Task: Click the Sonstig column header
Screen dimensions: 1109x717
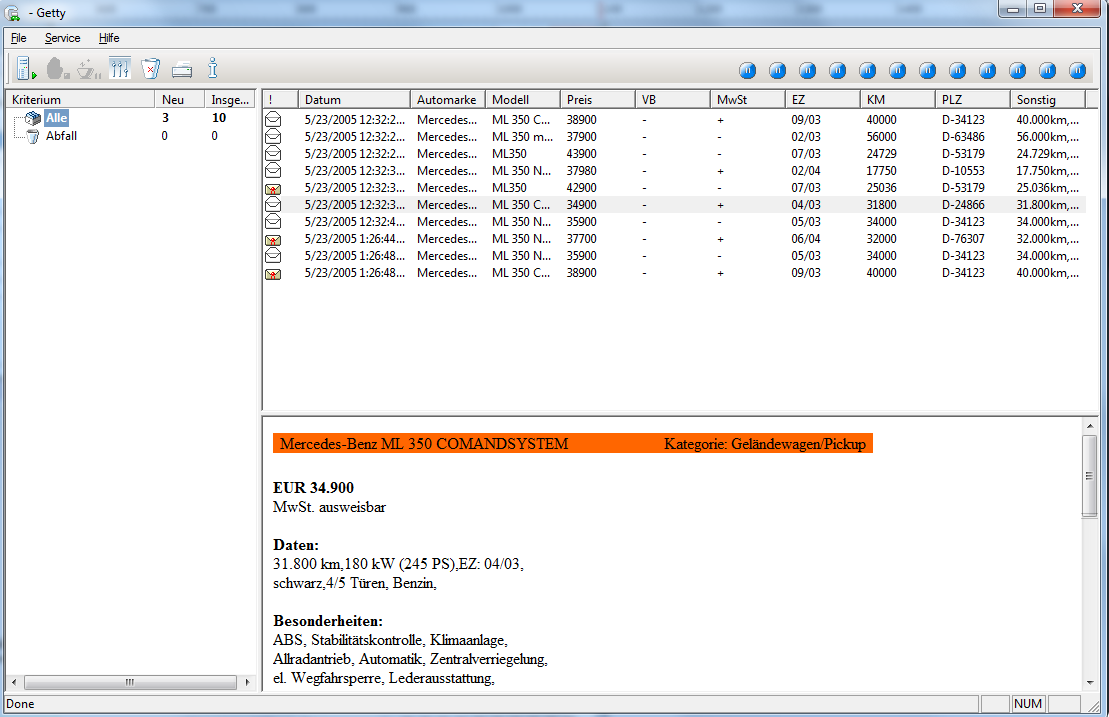Action: click(x=1048, y=100)
